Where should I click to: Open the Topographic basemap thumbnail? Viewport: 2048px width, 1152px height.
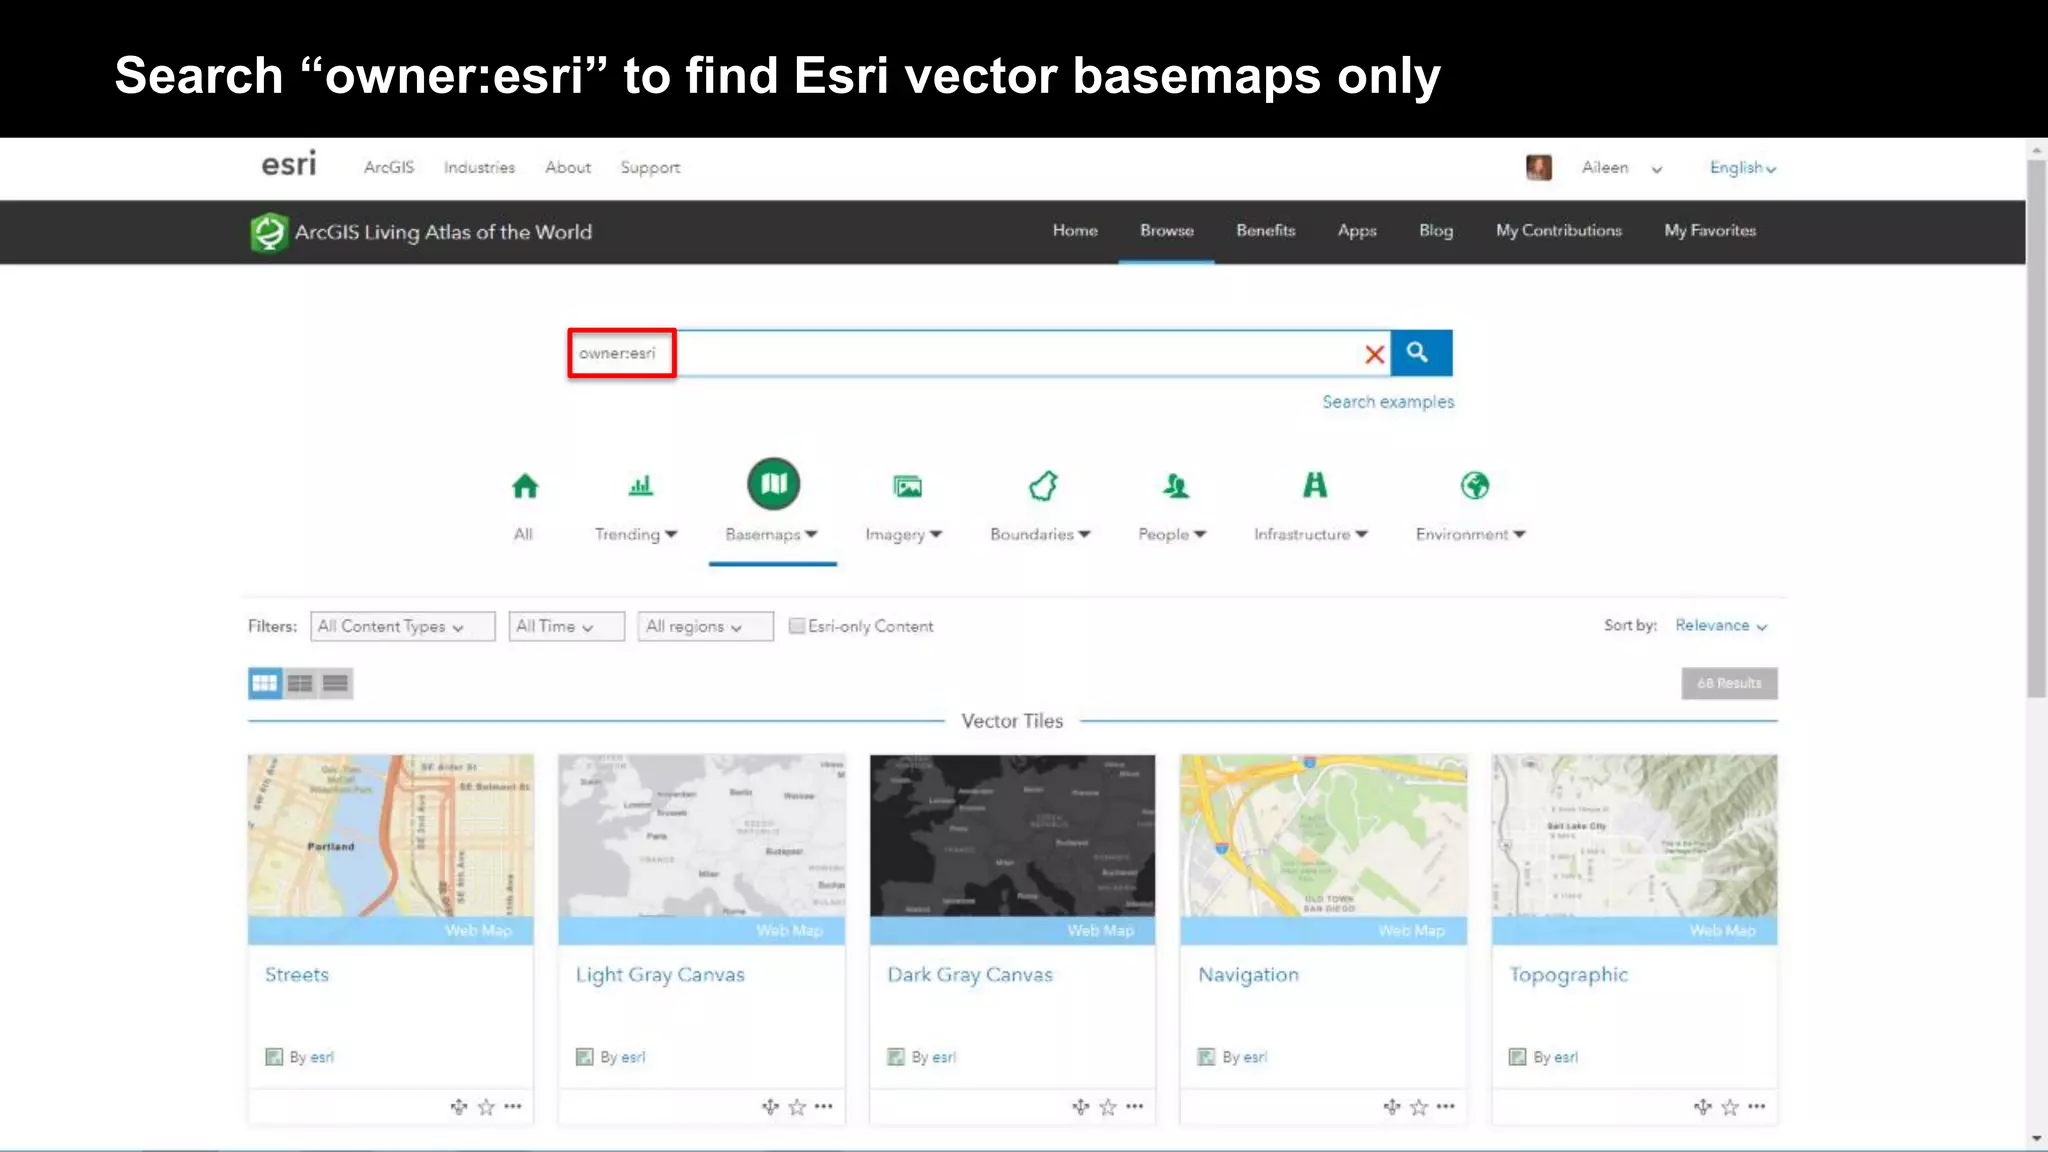tap(1634, 836)
